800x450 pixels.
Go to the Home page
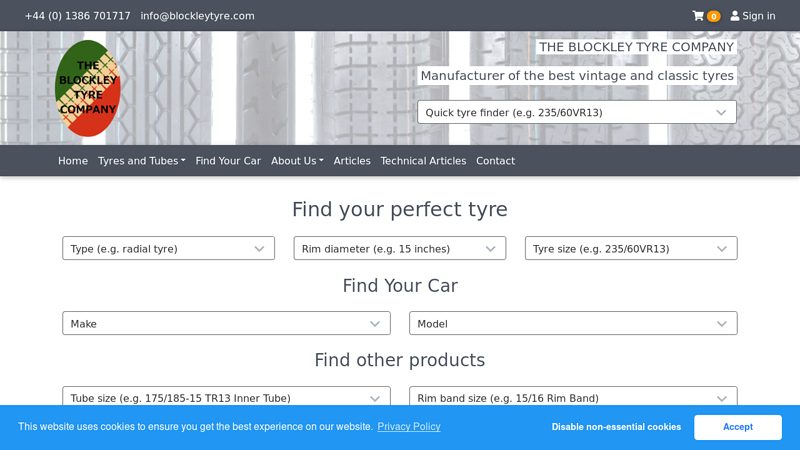[x=73, y=161]
